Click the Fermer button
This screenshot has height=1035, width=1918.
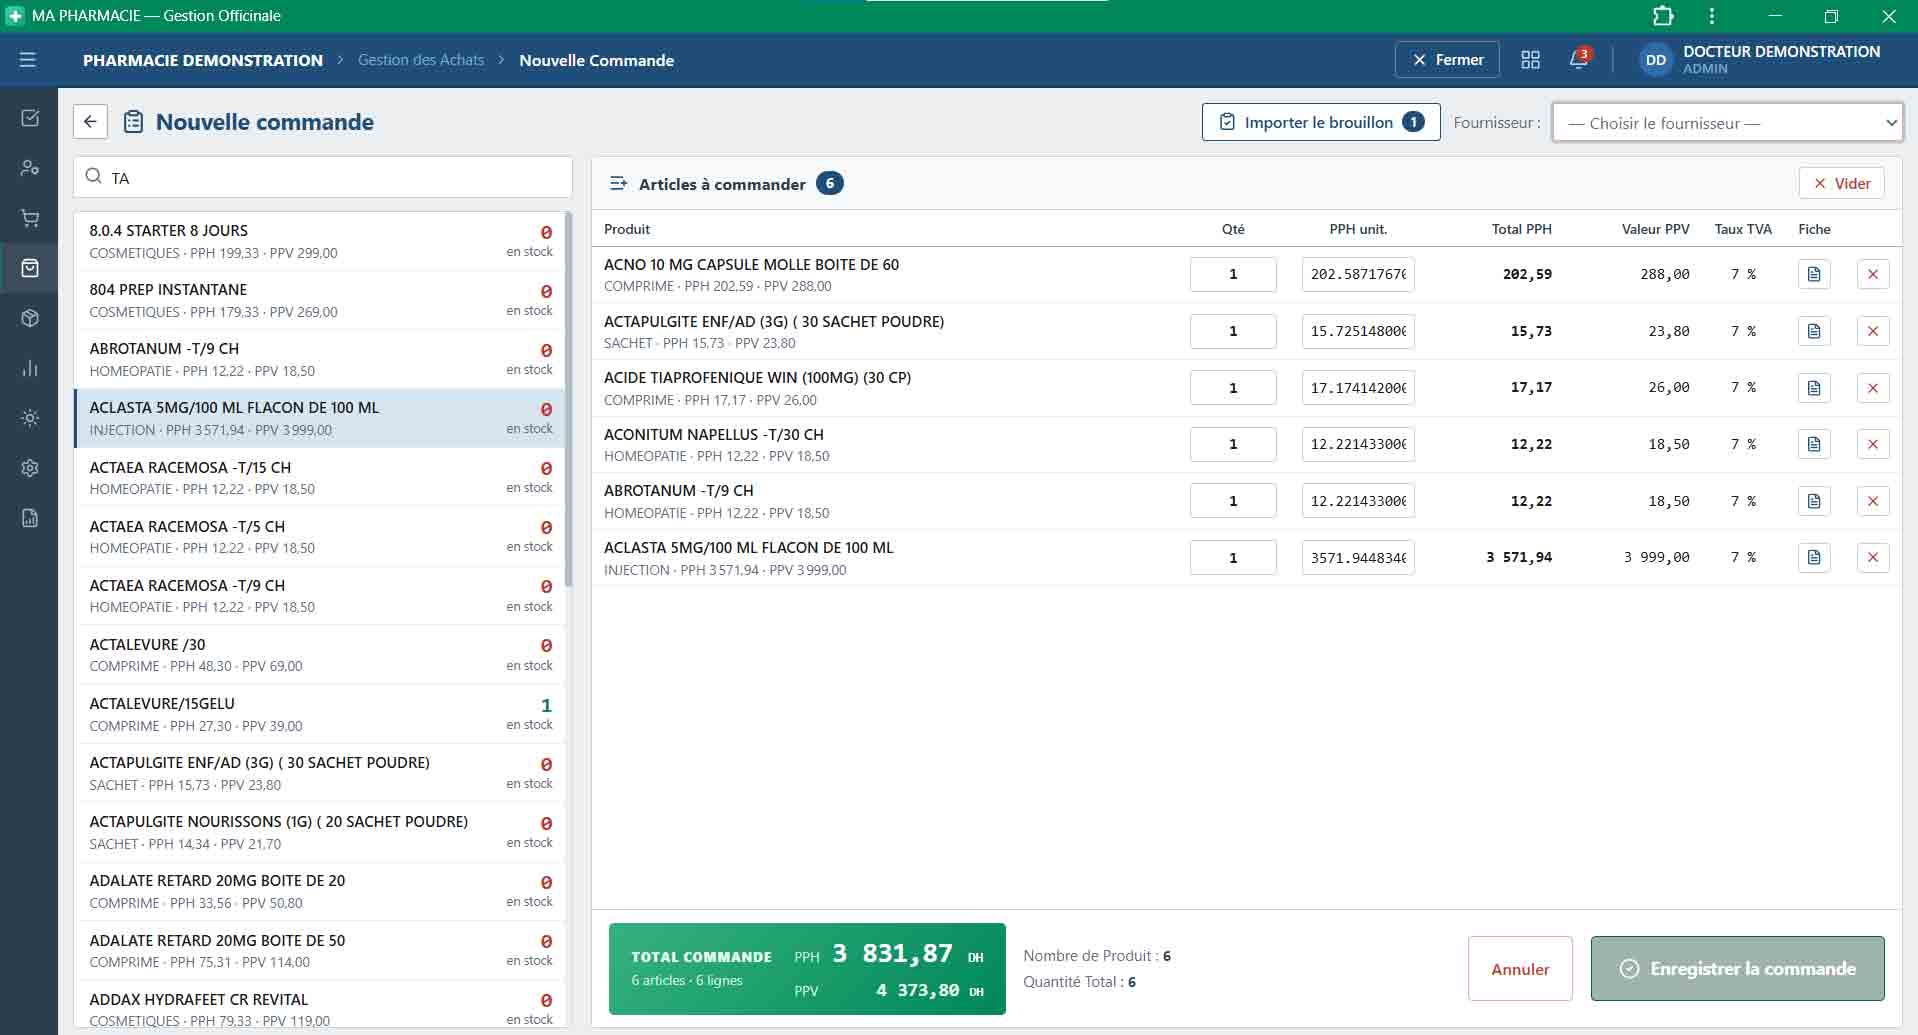tap(1447, 60)
